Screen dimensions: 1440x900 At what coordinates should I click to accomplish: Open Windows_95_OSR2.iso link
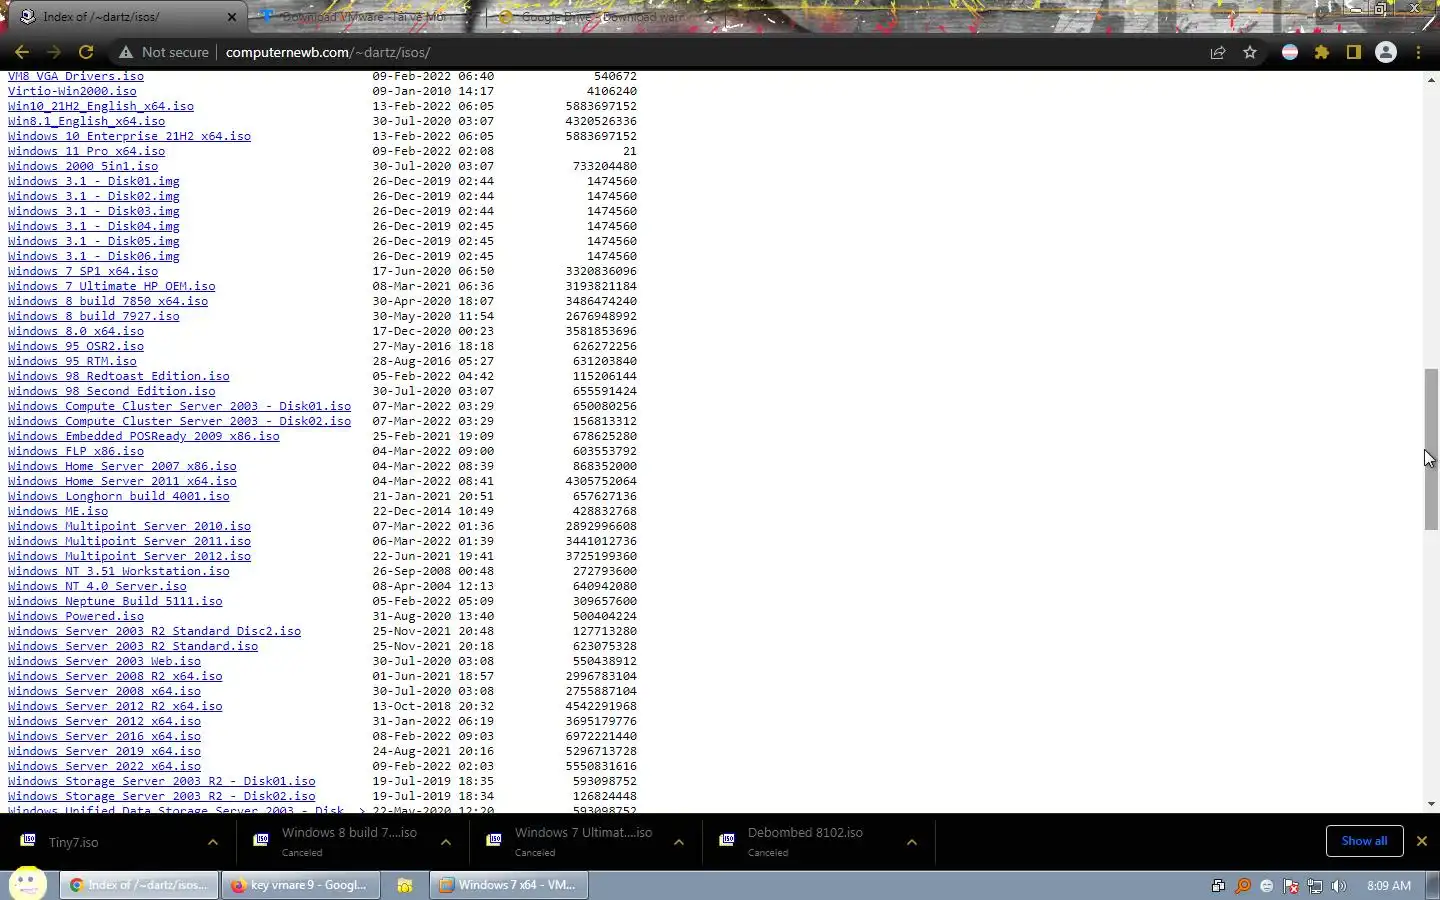76,346
